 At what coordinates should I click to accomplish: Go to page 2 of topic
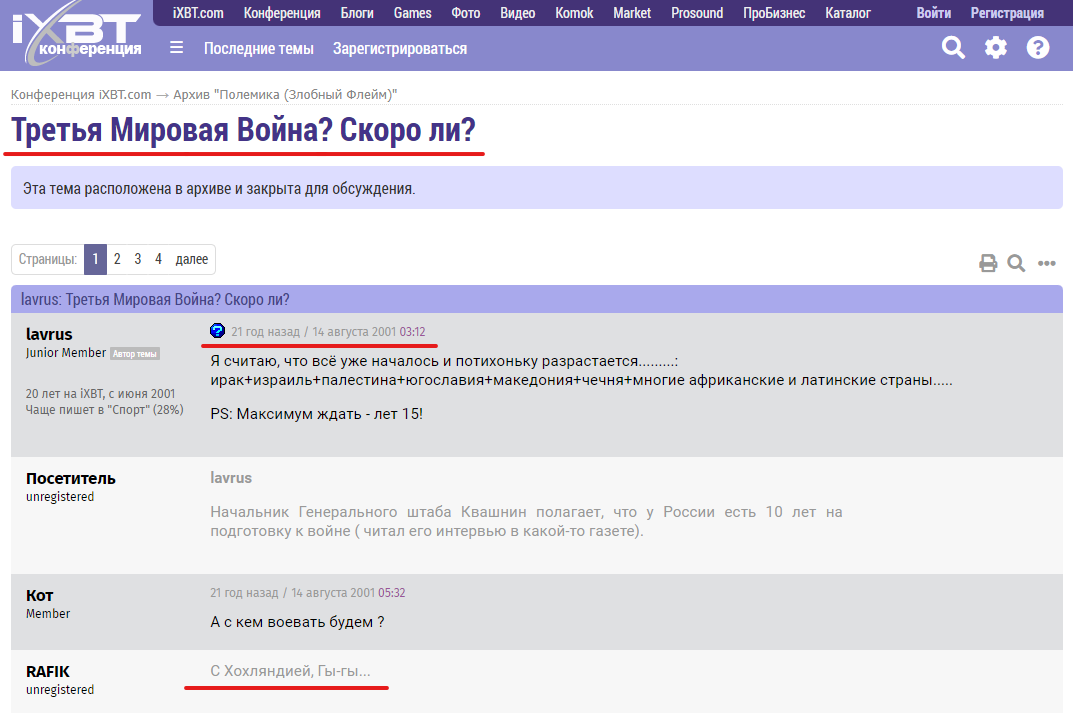(x=117, y=259)
